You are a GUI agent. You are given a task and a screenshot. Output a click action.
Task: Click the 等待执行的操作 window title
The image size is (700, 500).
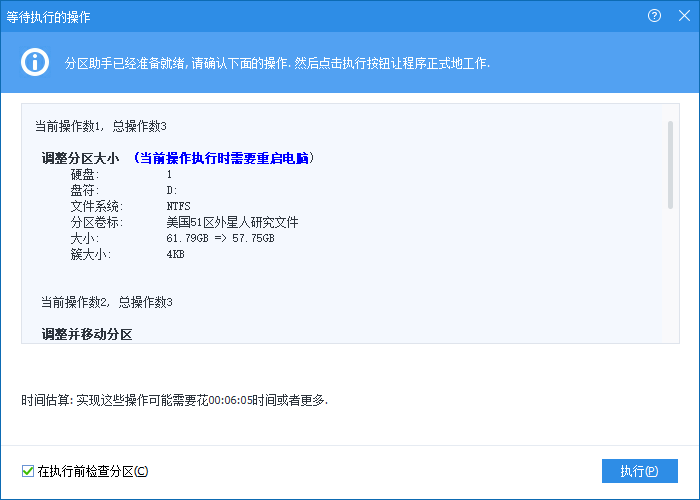(48, 17)
